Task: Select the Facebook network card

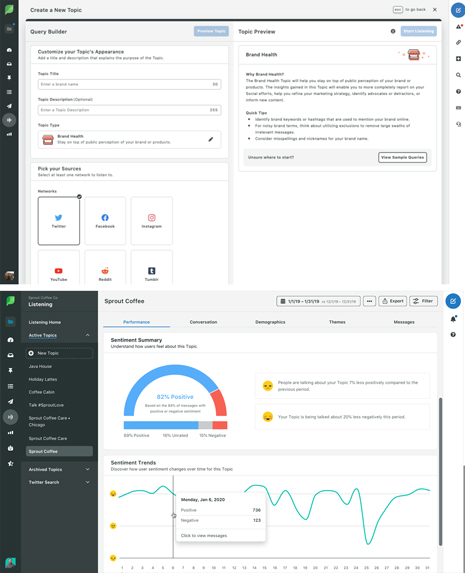Action: pyautogui.click(x=105, y=221)
